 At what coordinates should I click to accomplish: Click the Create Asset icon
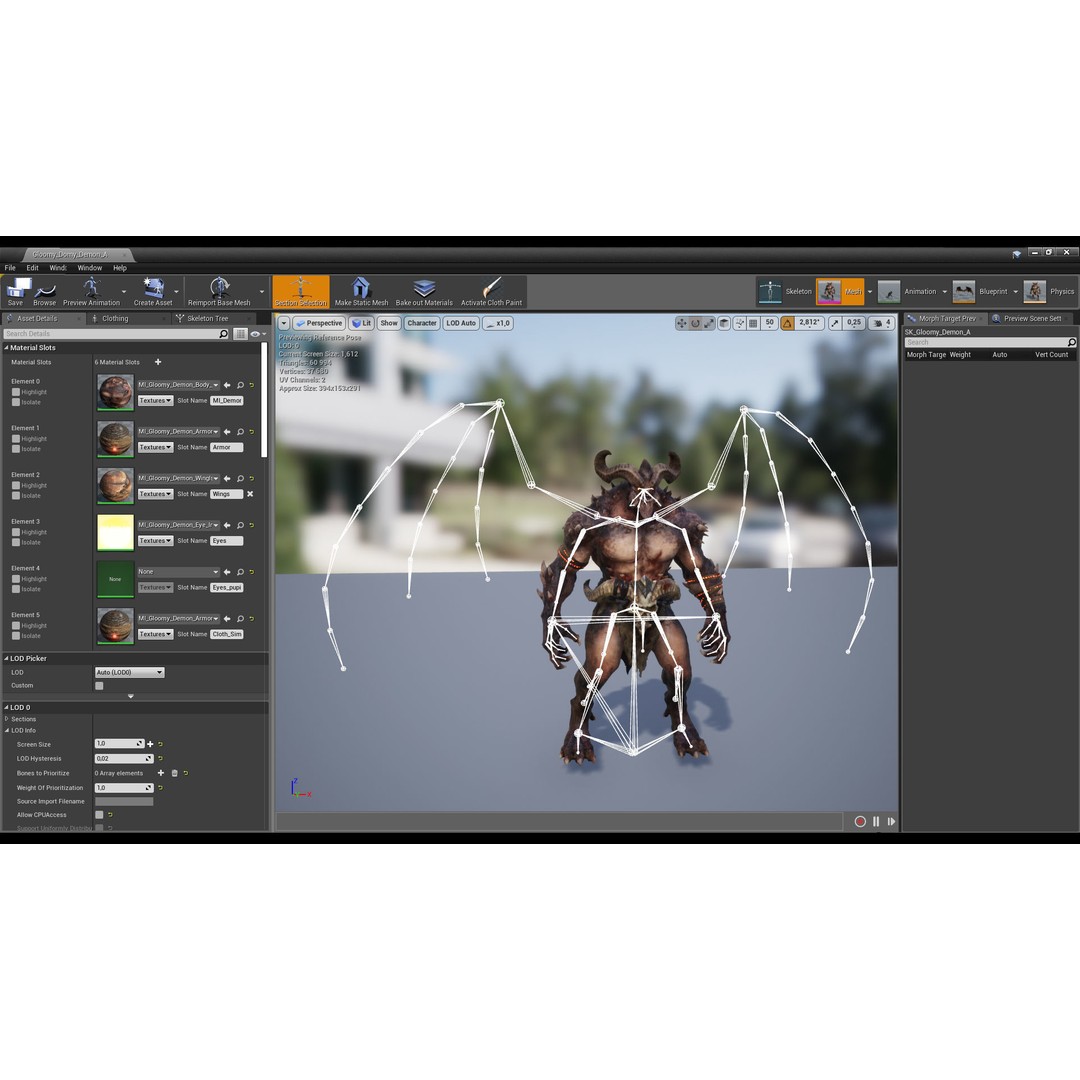(153, 291)
